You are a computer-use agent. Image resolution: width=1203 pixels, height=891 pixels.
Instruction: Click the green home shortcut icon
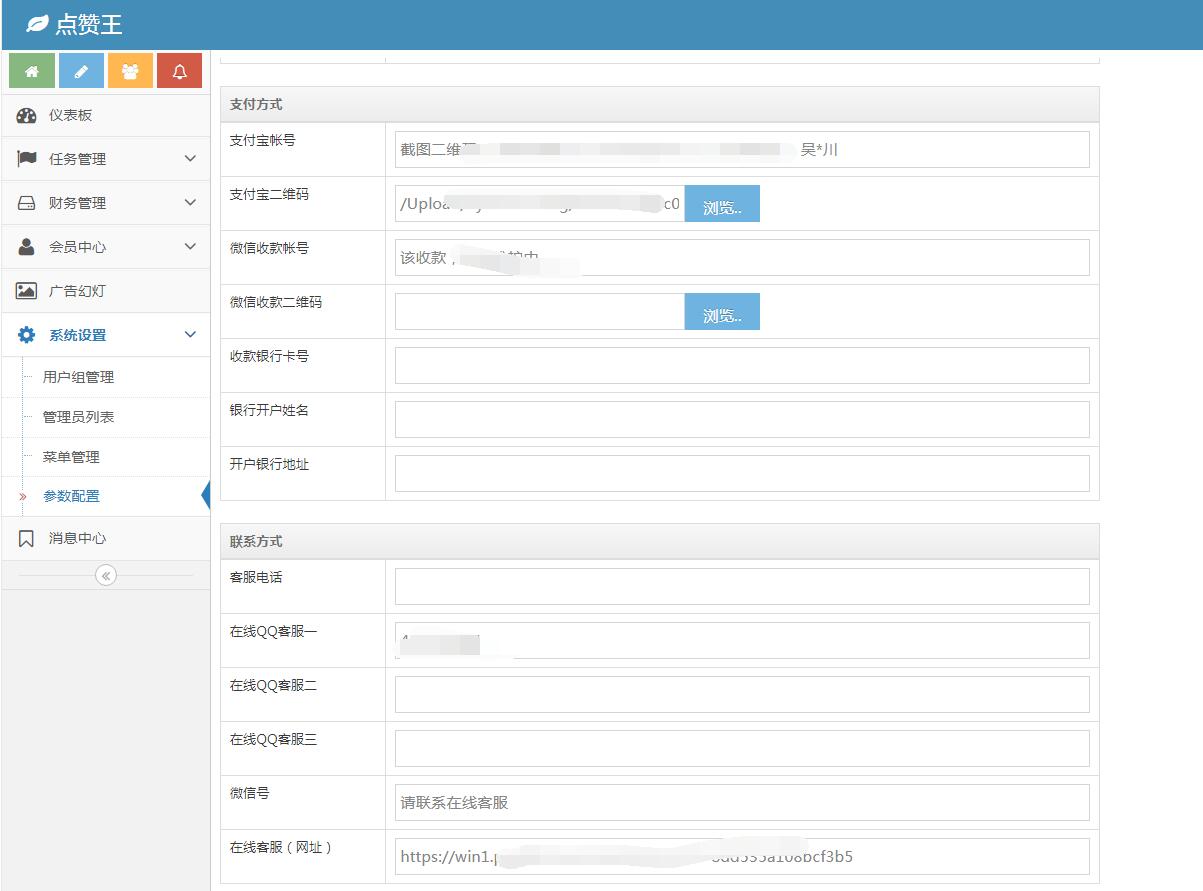pos(32,71)
